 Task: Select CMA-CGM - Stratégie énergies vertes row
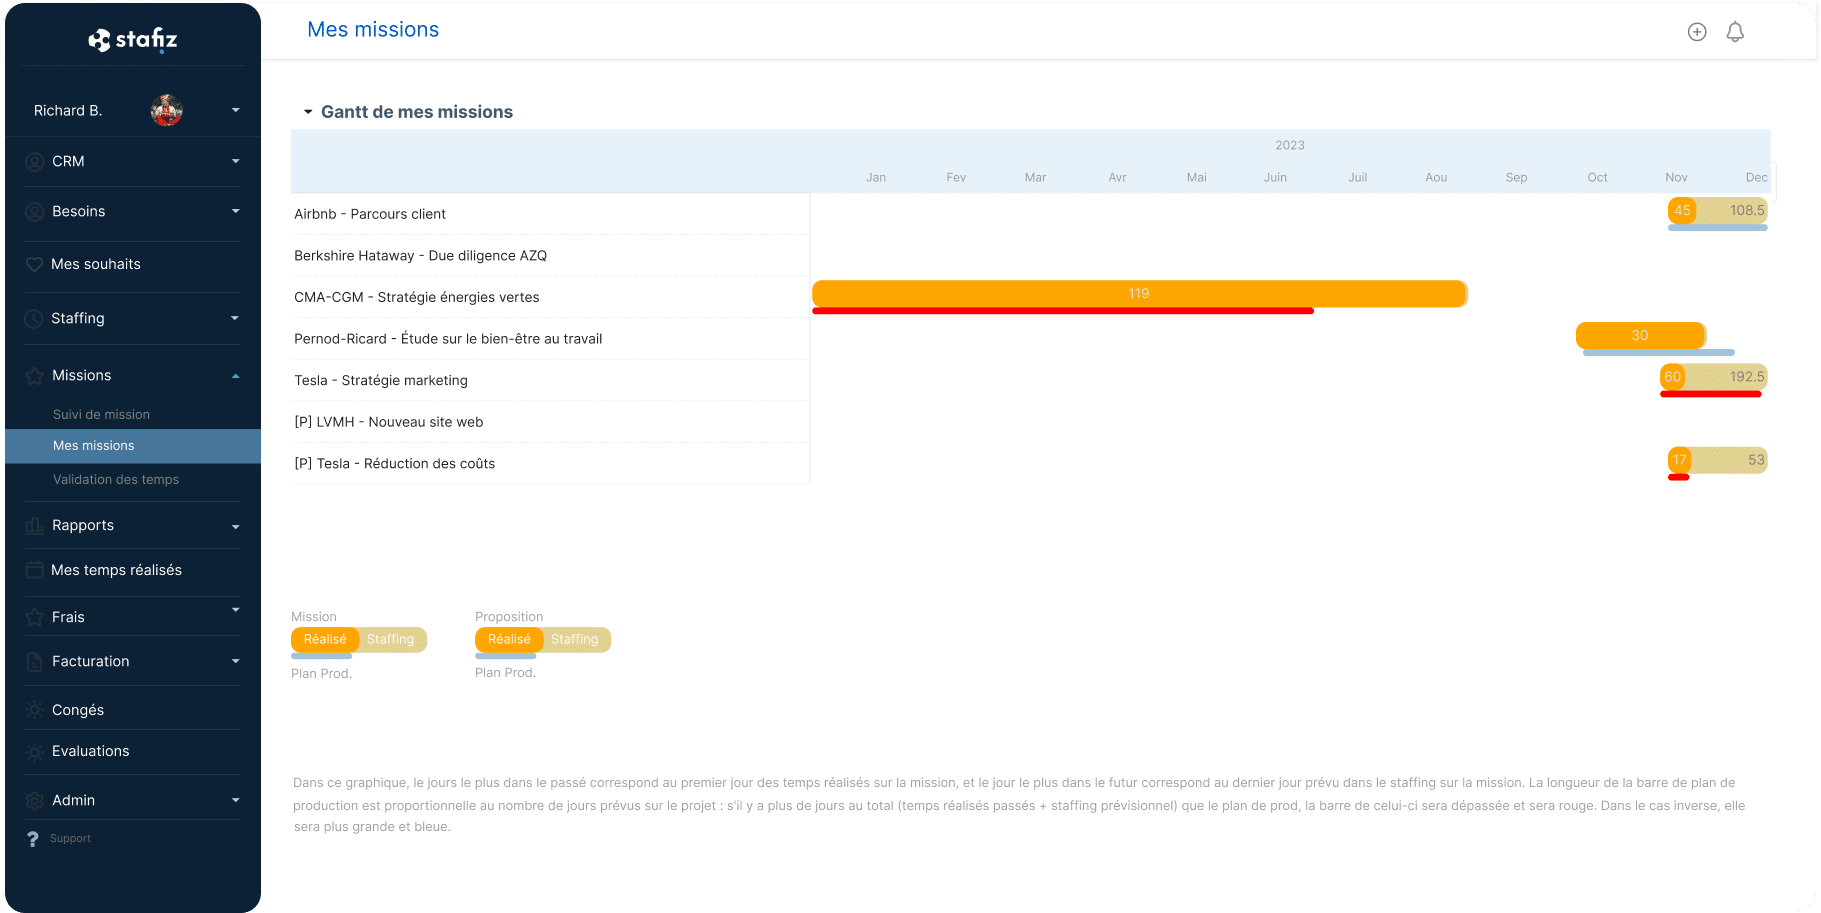pyautogui.click(x=550, y=297)
